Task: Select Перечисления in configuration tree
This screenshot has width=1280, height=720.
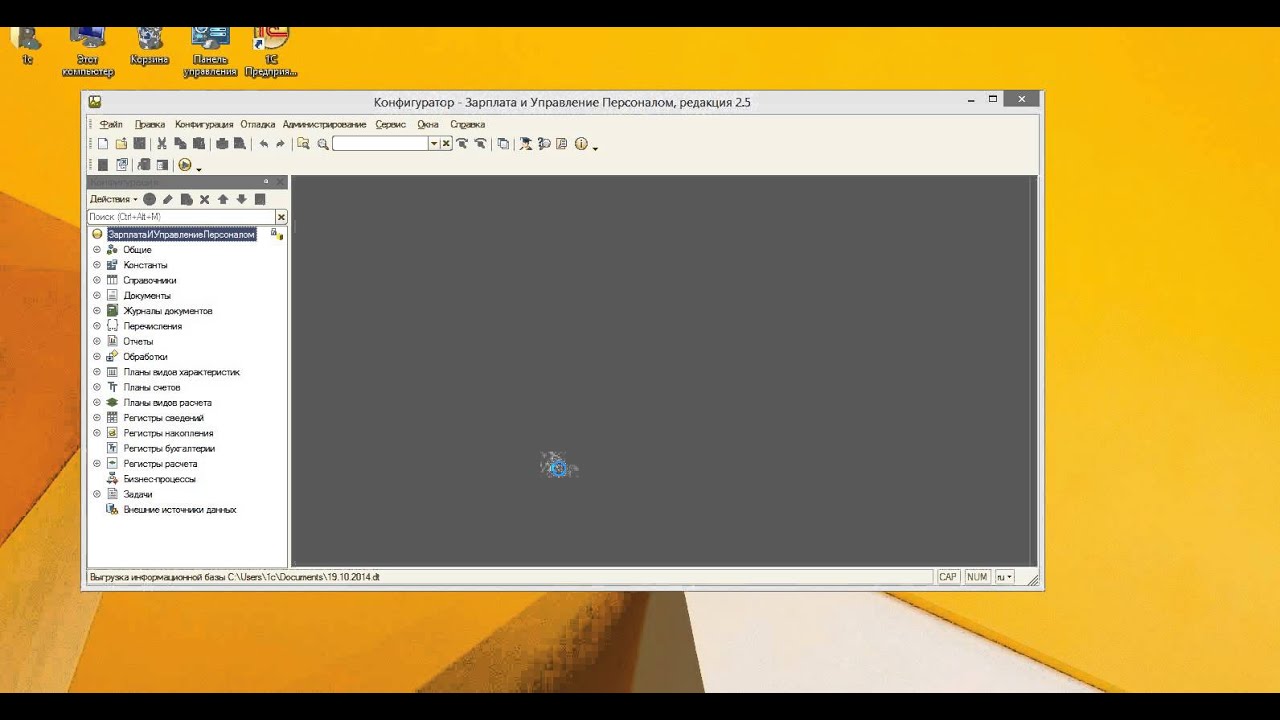Action: pyautogui.click(x=152, y=326)
